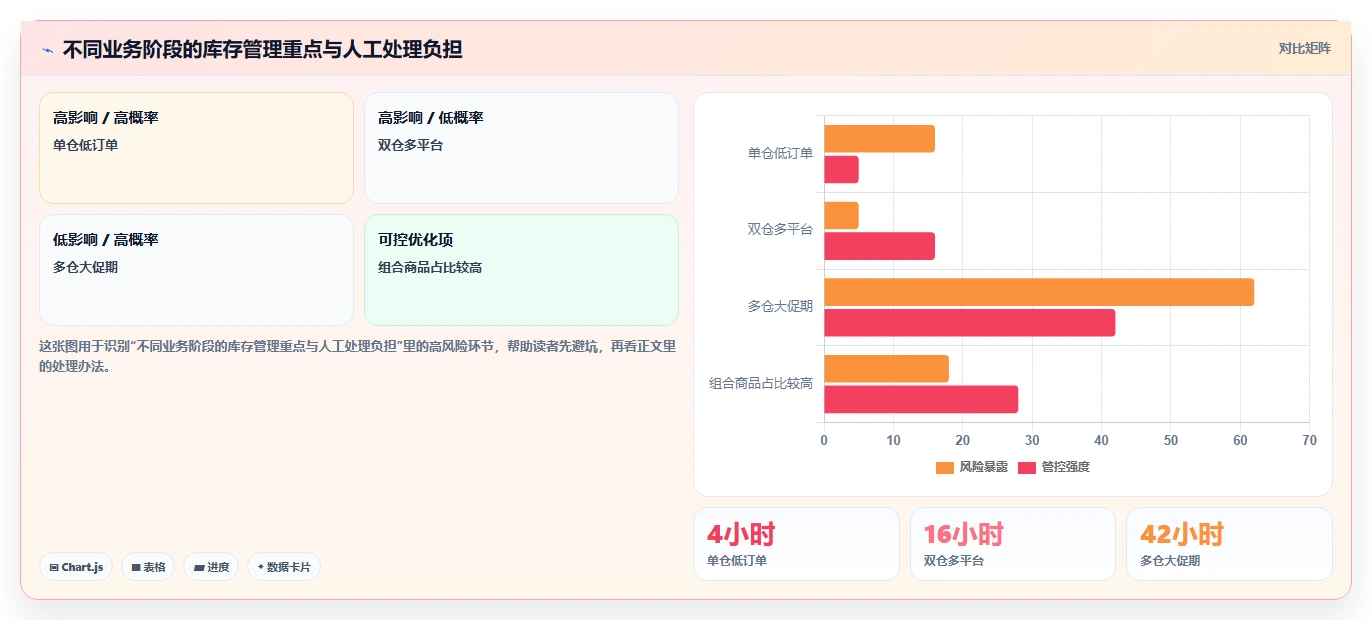
Task: Click the orange bar for 双仓多平台
Action: coord(841,215)
